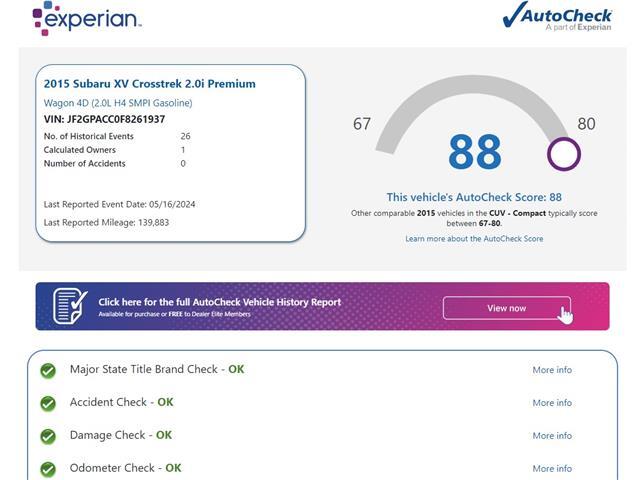Click the Last Reported Mileage line
Screen dimensions: 640x480
[x=106, y=222]
